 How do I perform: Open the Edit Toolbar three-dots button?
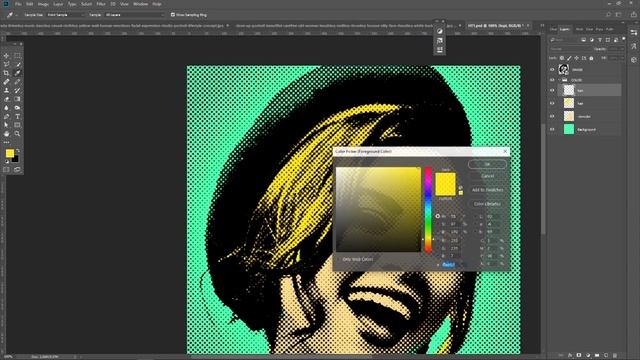[6, 142]
